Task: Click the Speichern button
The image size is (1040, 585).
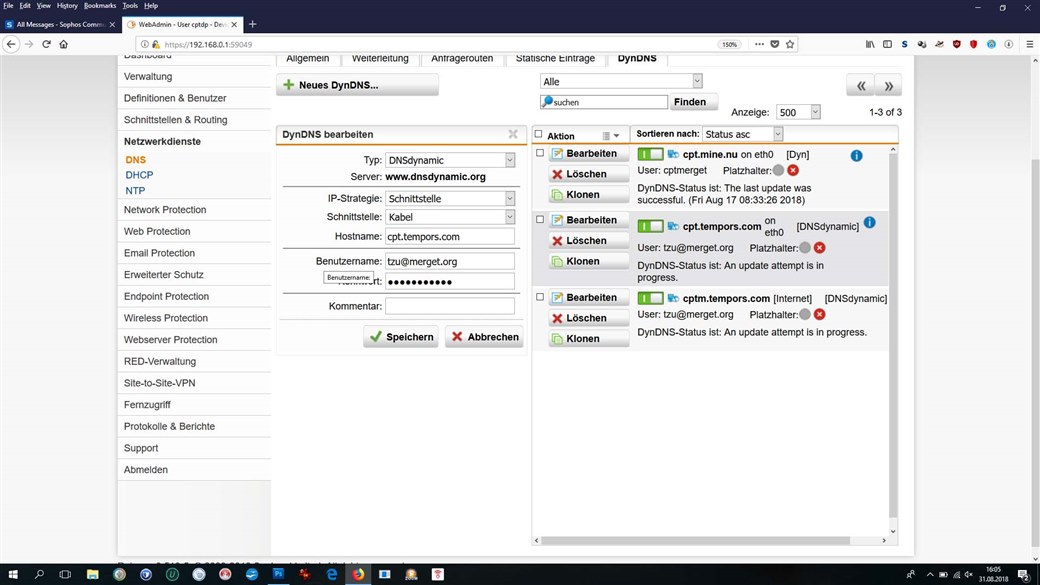Action: pyautogui.click(x=400, y=337)
